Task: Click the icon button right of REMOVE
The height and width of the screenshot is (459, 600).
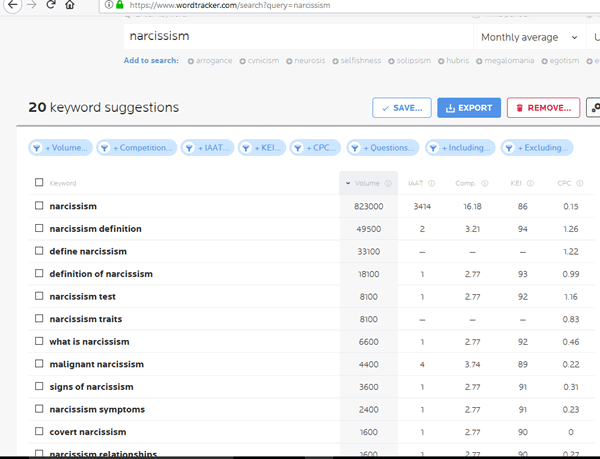Action: 593,108
